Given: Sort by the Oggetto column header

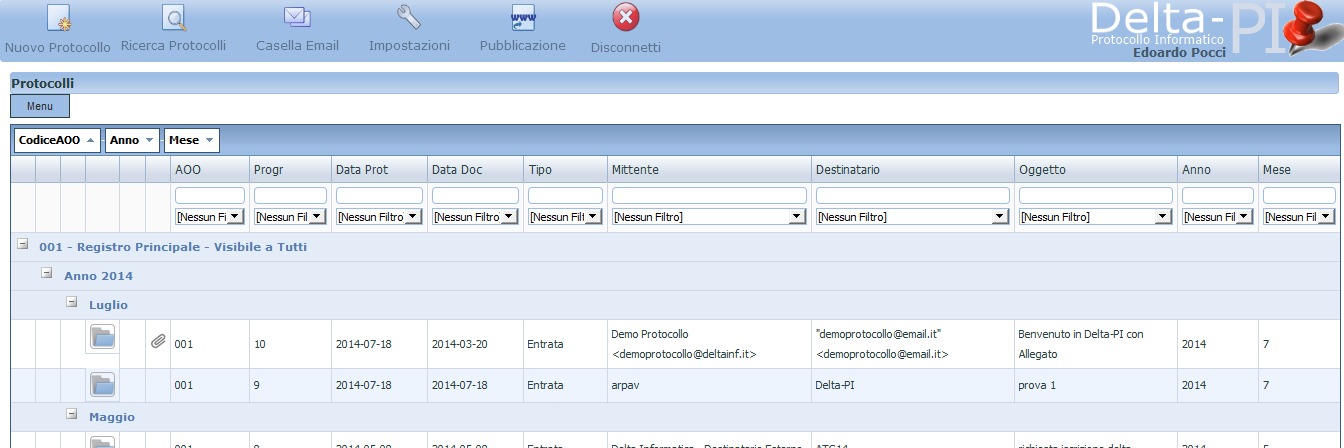Looking at the screenshot, I should tap(1095, 170).
